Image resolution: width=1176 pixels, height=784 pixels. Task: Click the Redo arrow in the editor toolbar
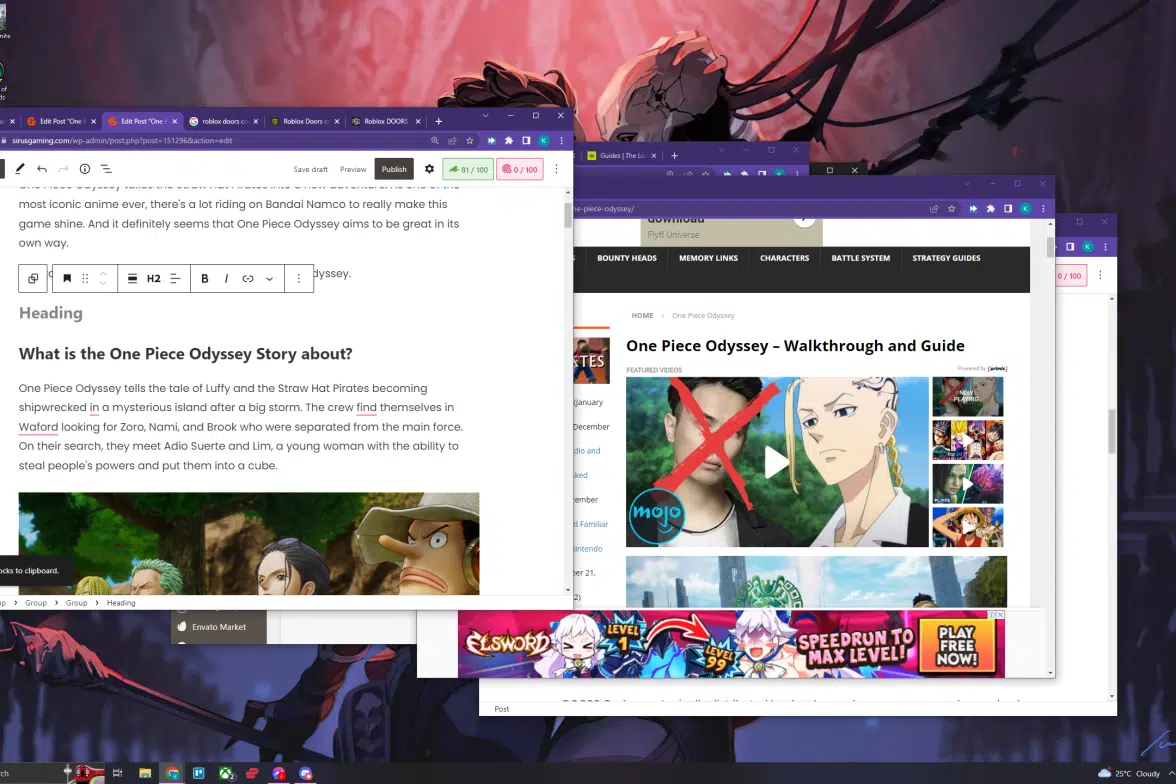(x=64, y=169)
